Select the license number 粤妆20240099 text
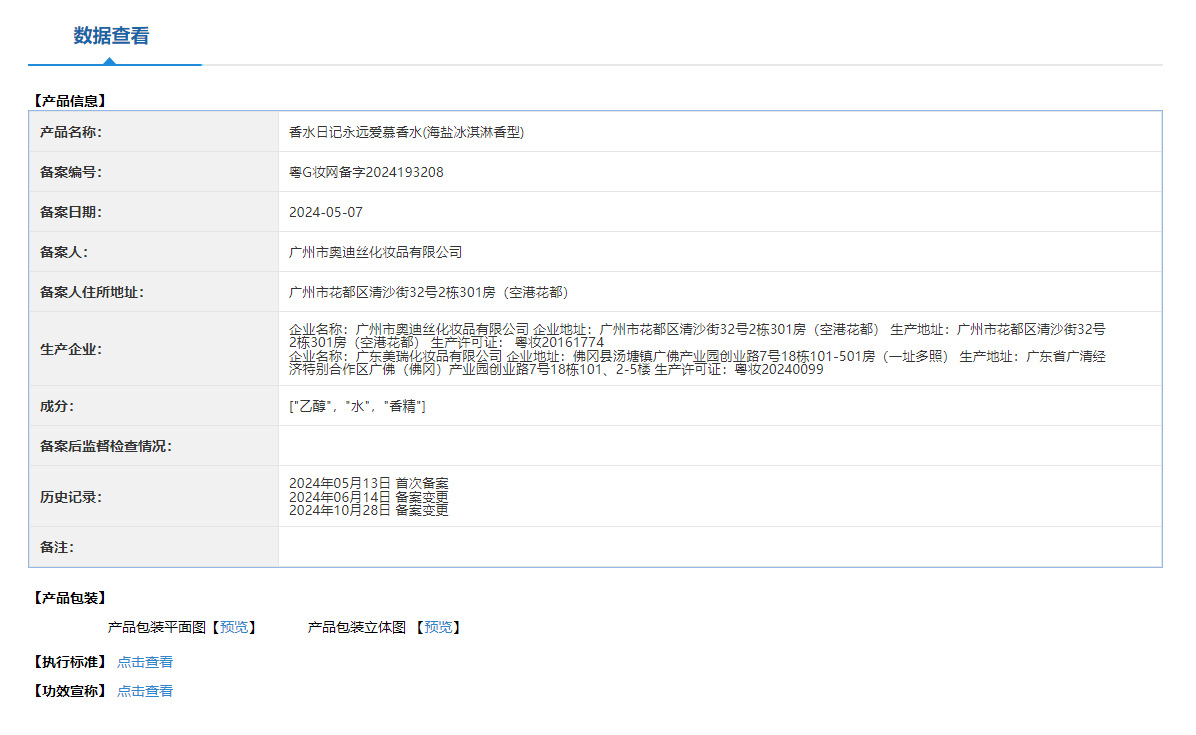The height and width of the screenshot is (735, 1196). (778, 370)
